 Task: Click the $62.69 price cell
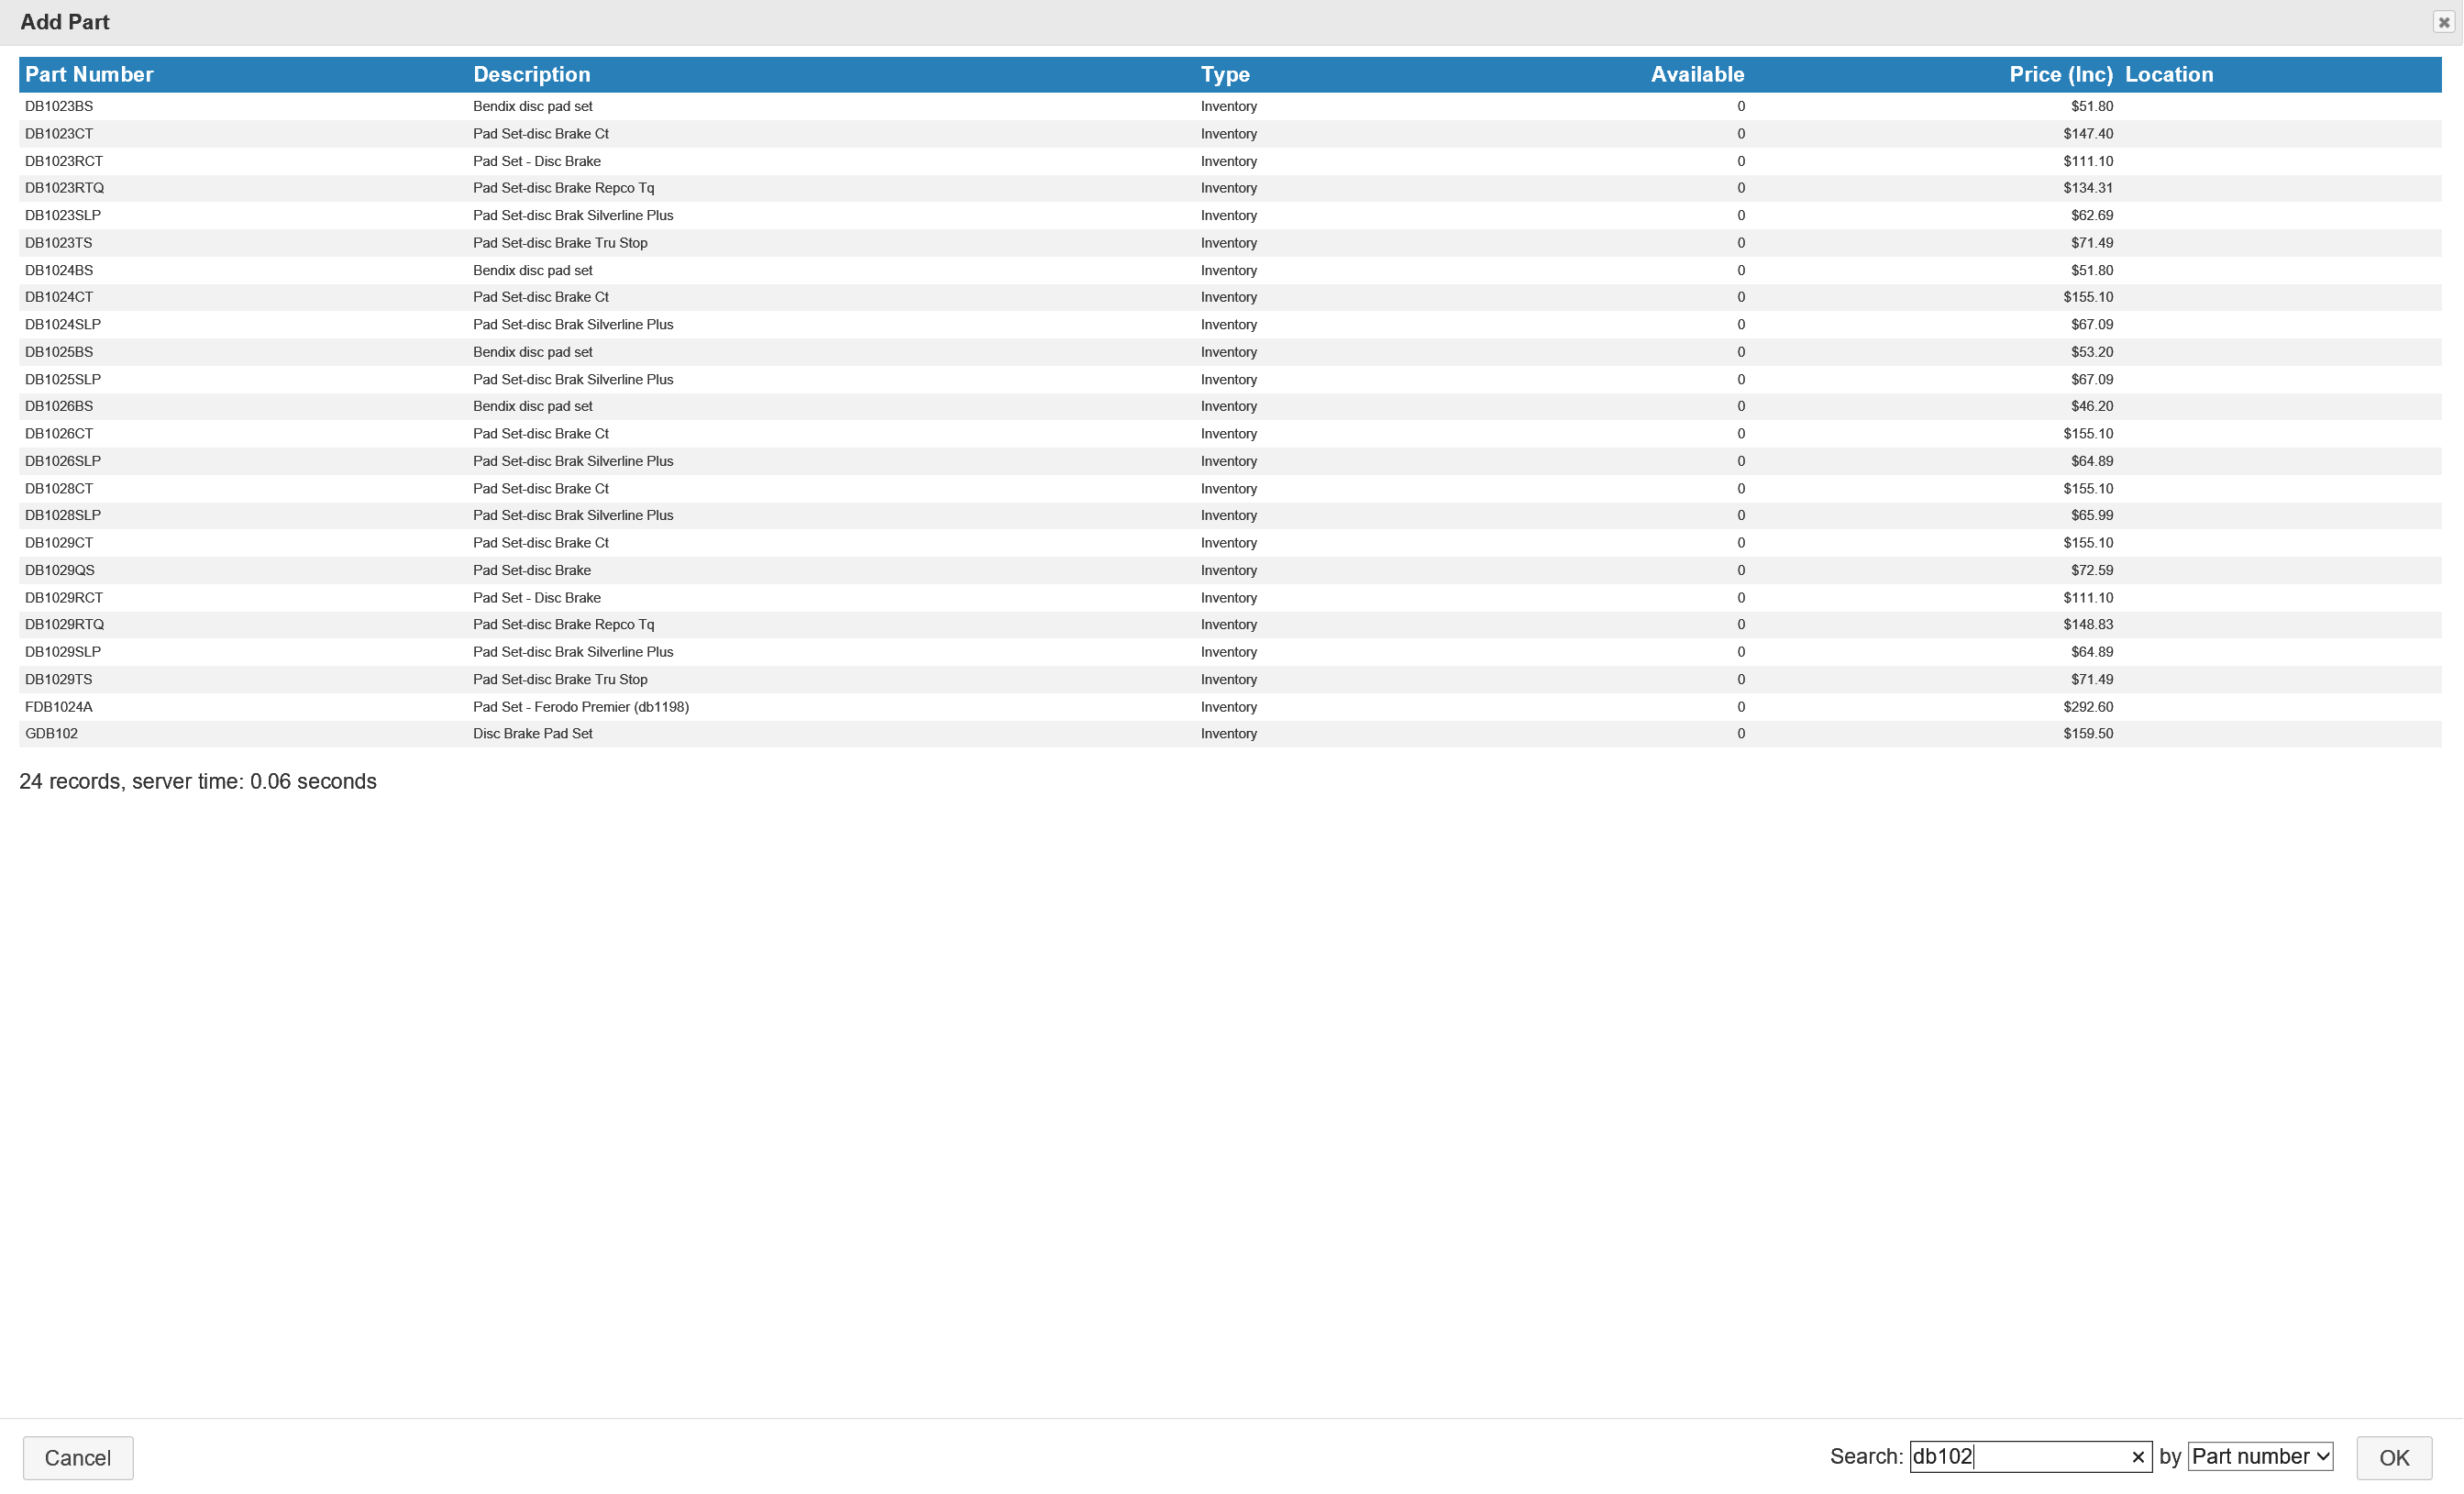pos(2092,215)
